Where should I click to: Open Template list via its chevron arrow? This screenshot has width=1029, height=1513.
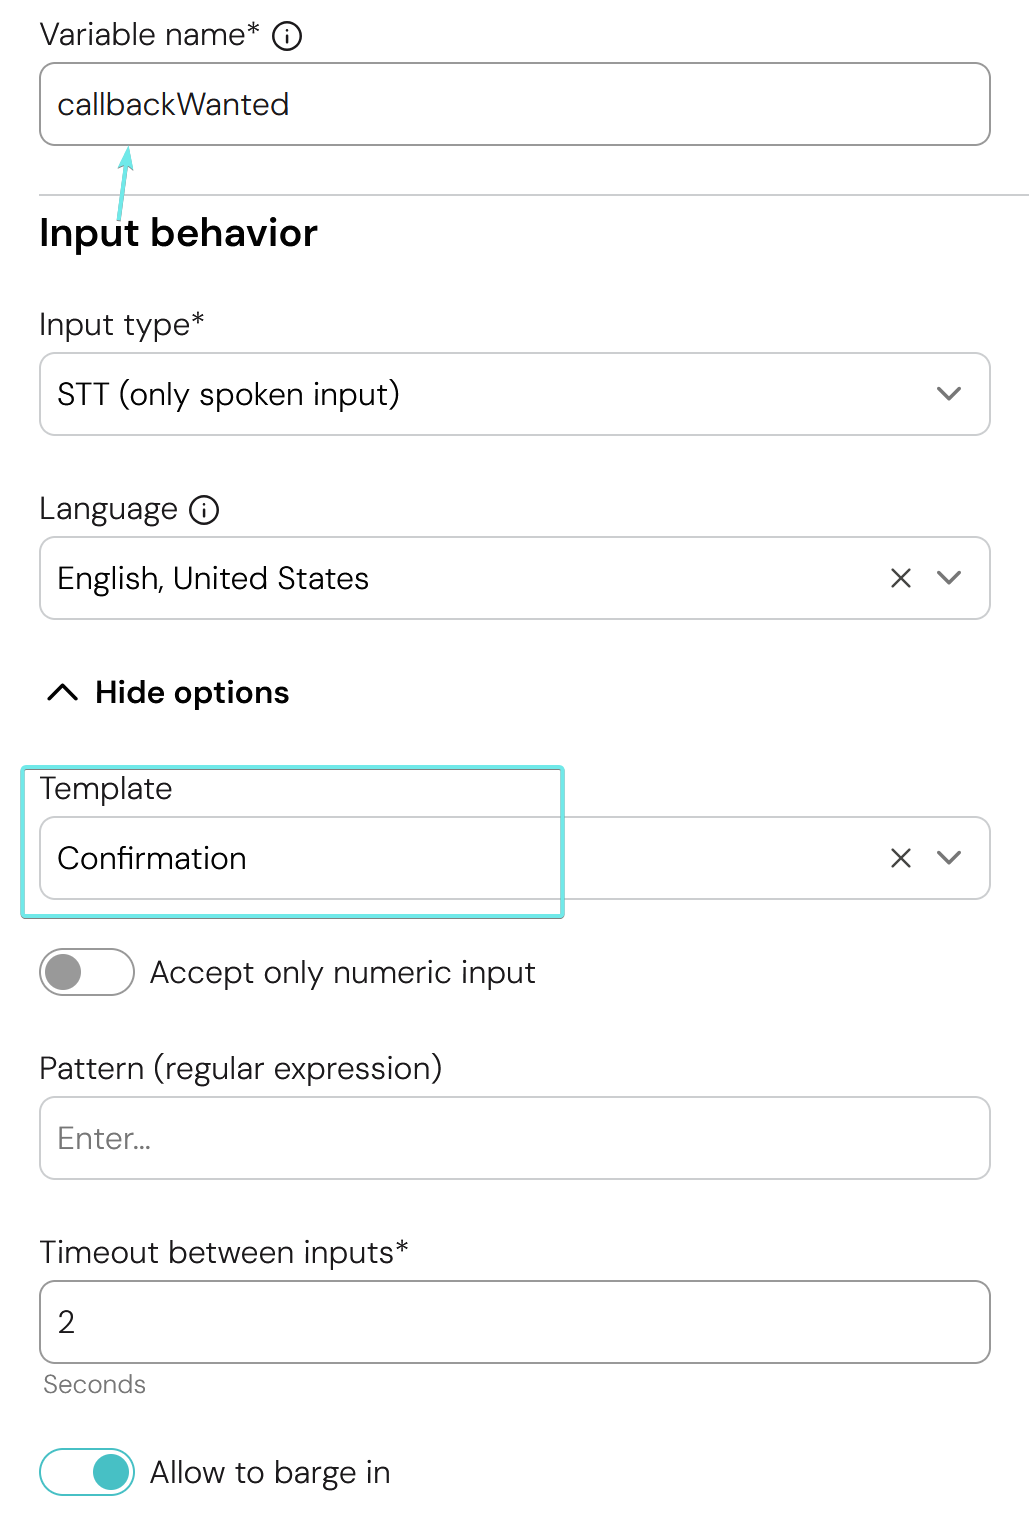pyautogui.click(x=949, y=858)
